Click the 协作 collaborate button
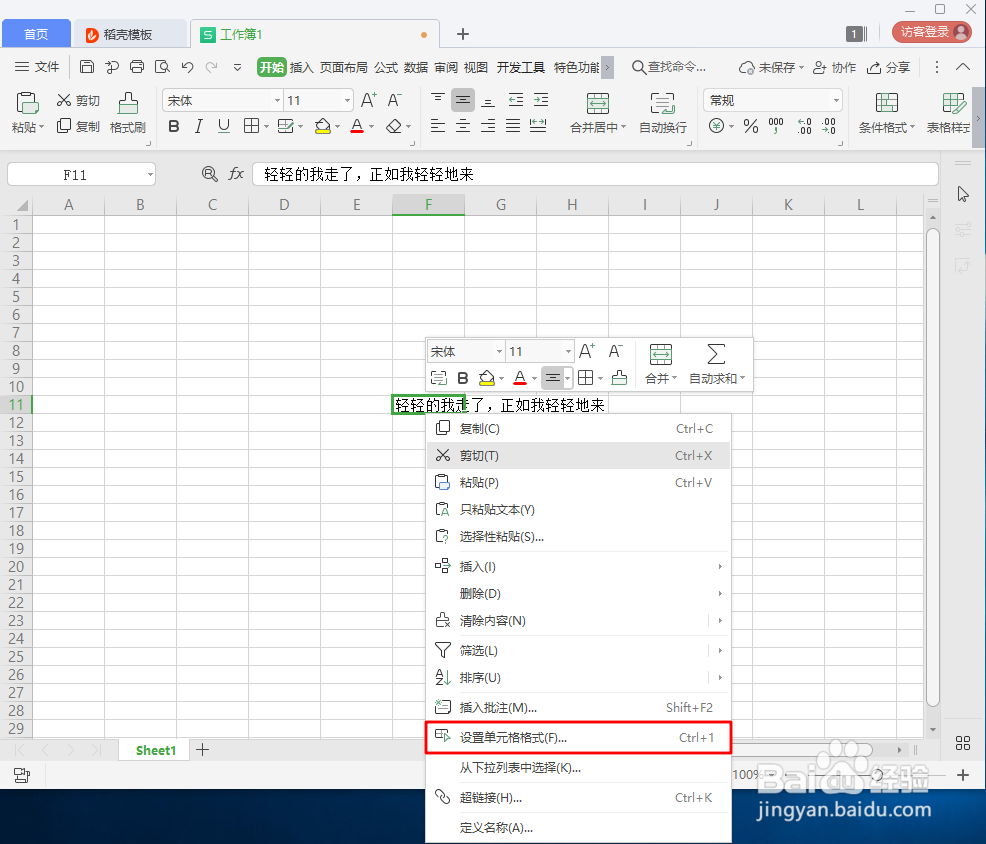Screen dimensions: 986x844 (834, 67)
